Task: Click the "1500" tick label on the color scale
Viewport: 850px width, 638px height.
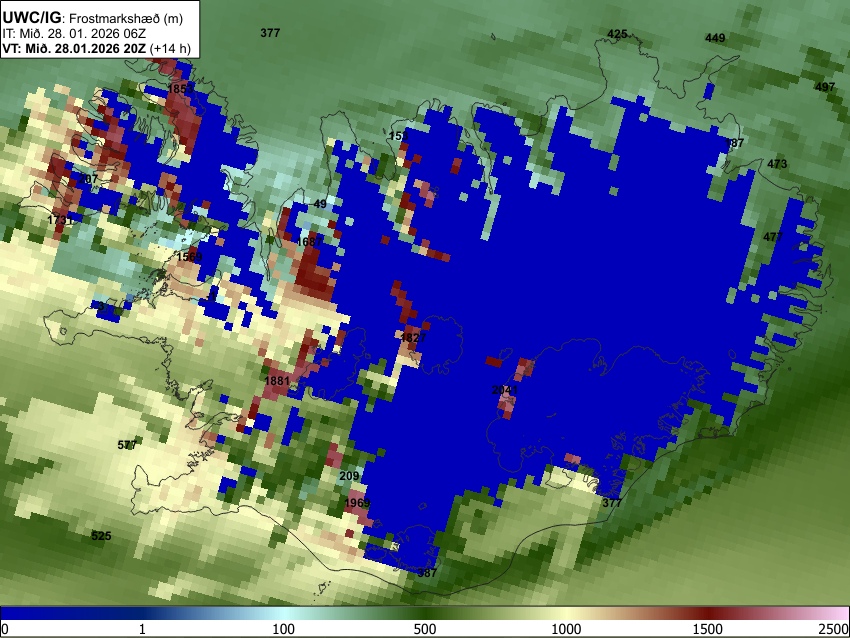Action: coord(708,629)
